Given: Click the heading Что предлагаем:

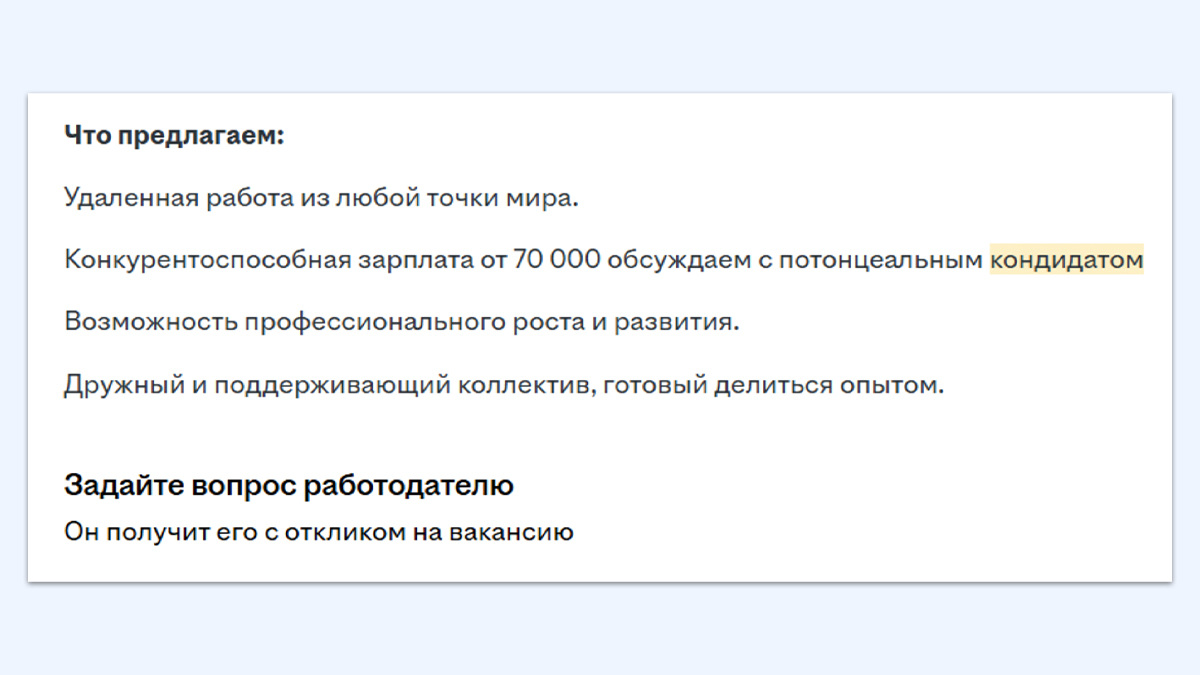Looking at the screenshot, I should tap(175, 136).
